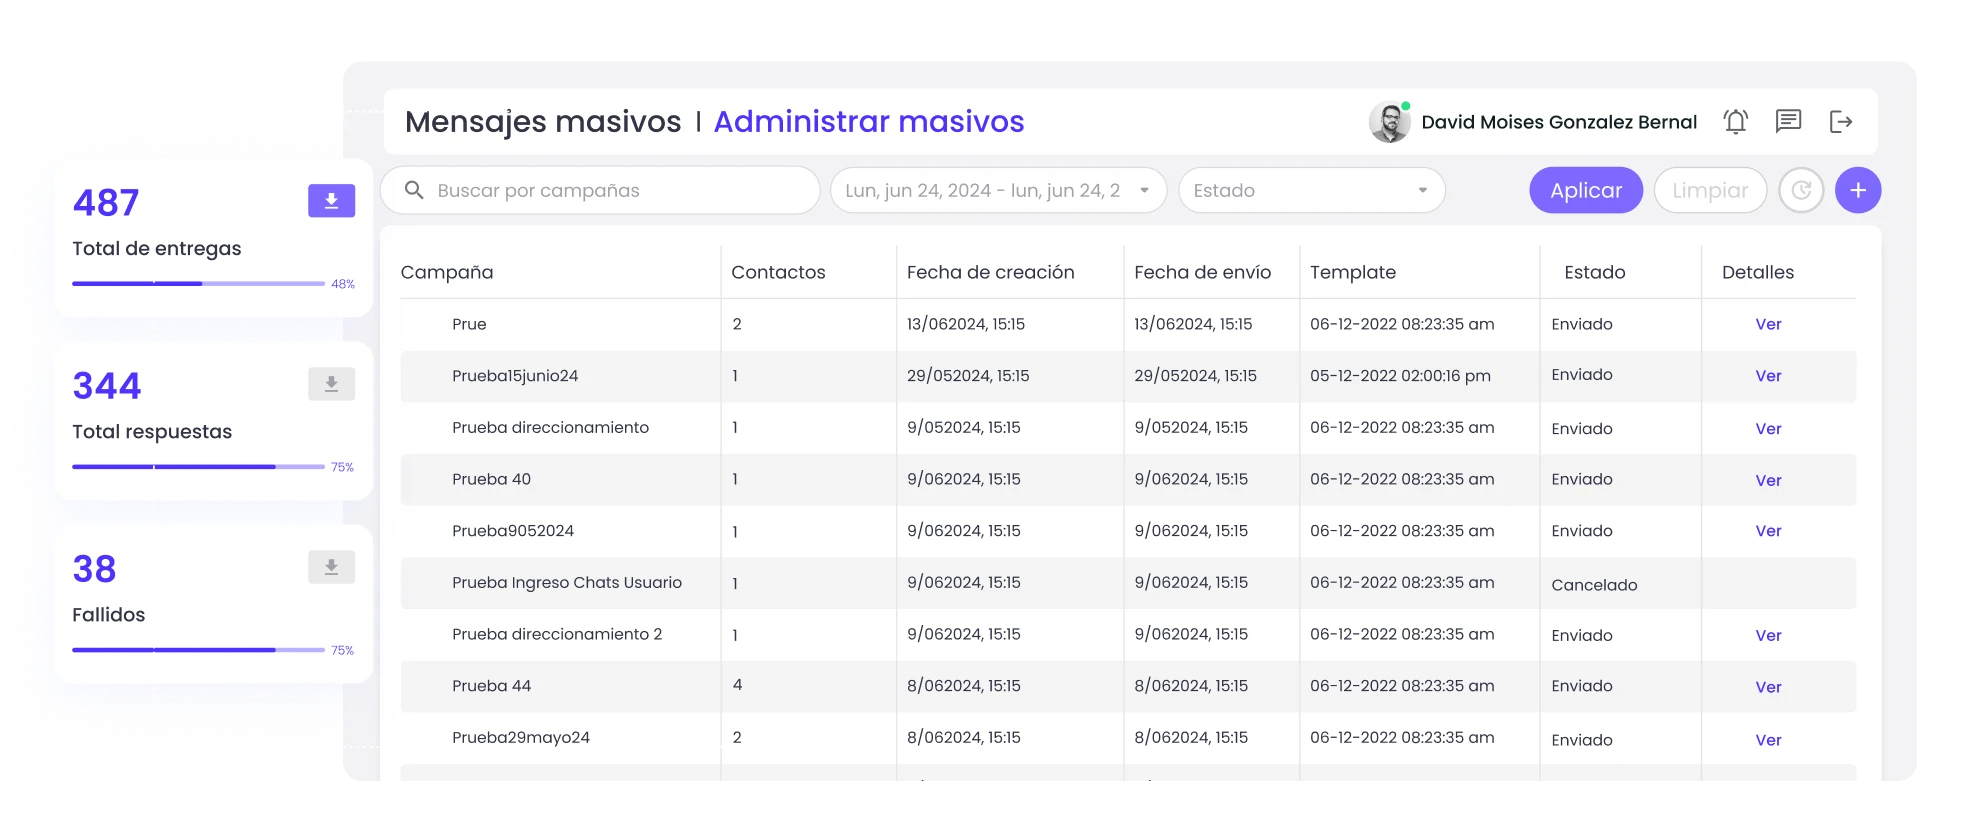
Task: Select the Prueba9052024 campaign name
Action: [513, 531]
